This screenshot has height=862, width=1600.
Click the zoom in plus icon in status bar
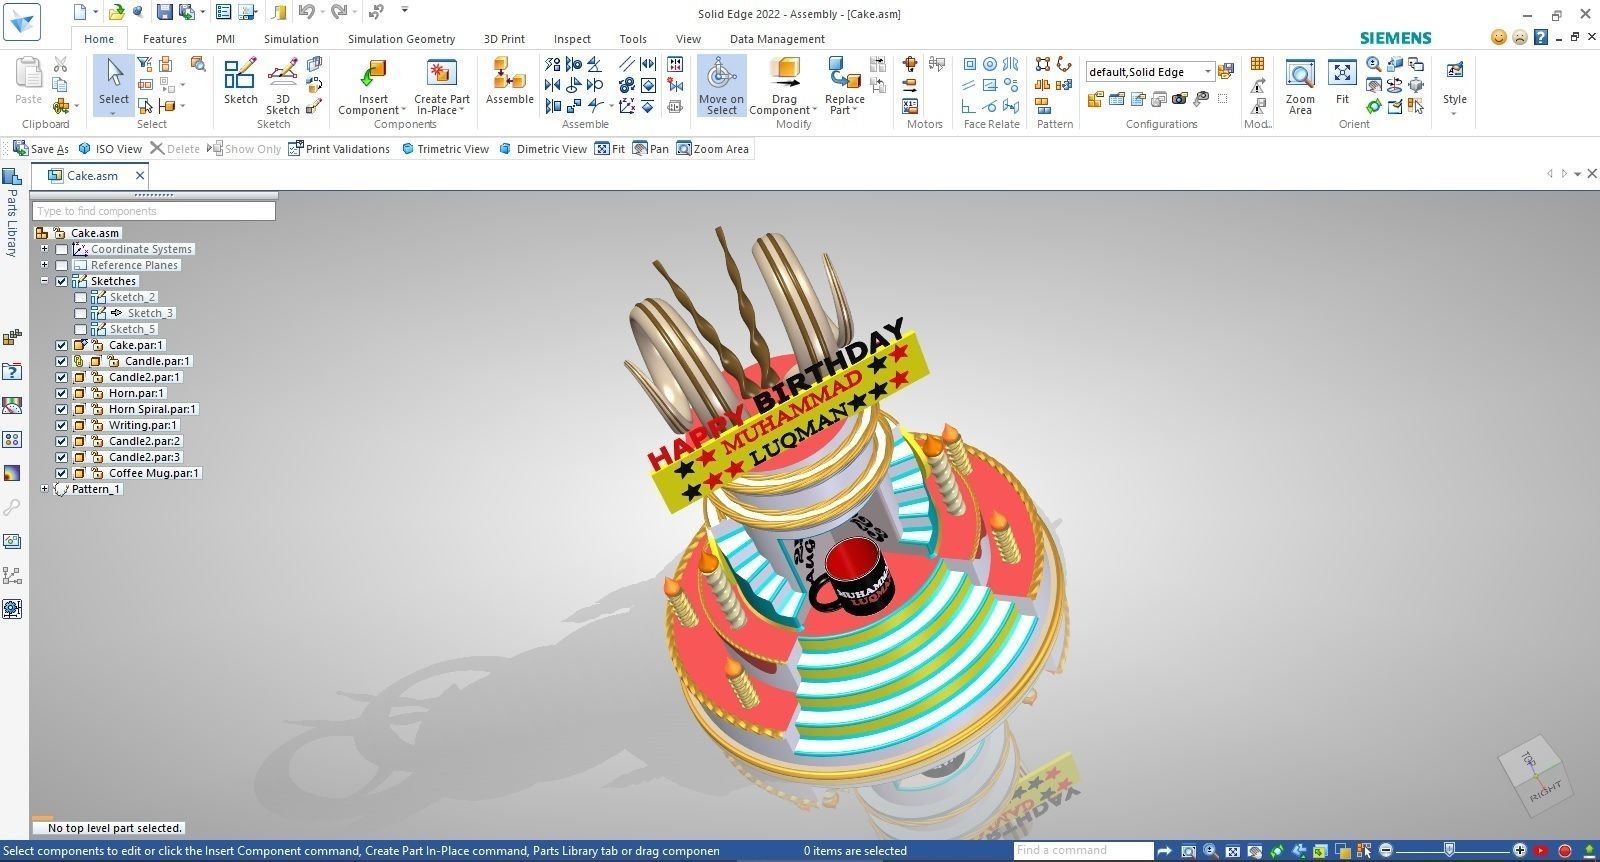[x=1520, y=851]
